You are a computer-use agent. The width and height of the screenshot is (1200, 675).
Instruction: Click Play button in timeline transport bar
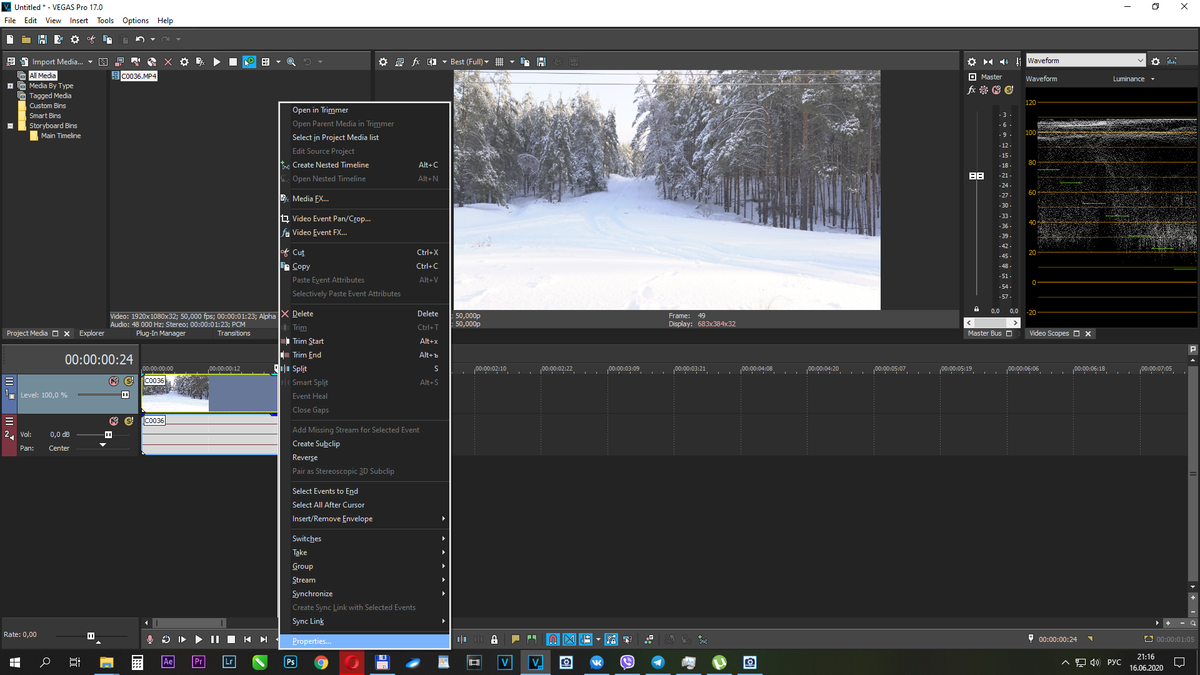[x=198, y=639]
